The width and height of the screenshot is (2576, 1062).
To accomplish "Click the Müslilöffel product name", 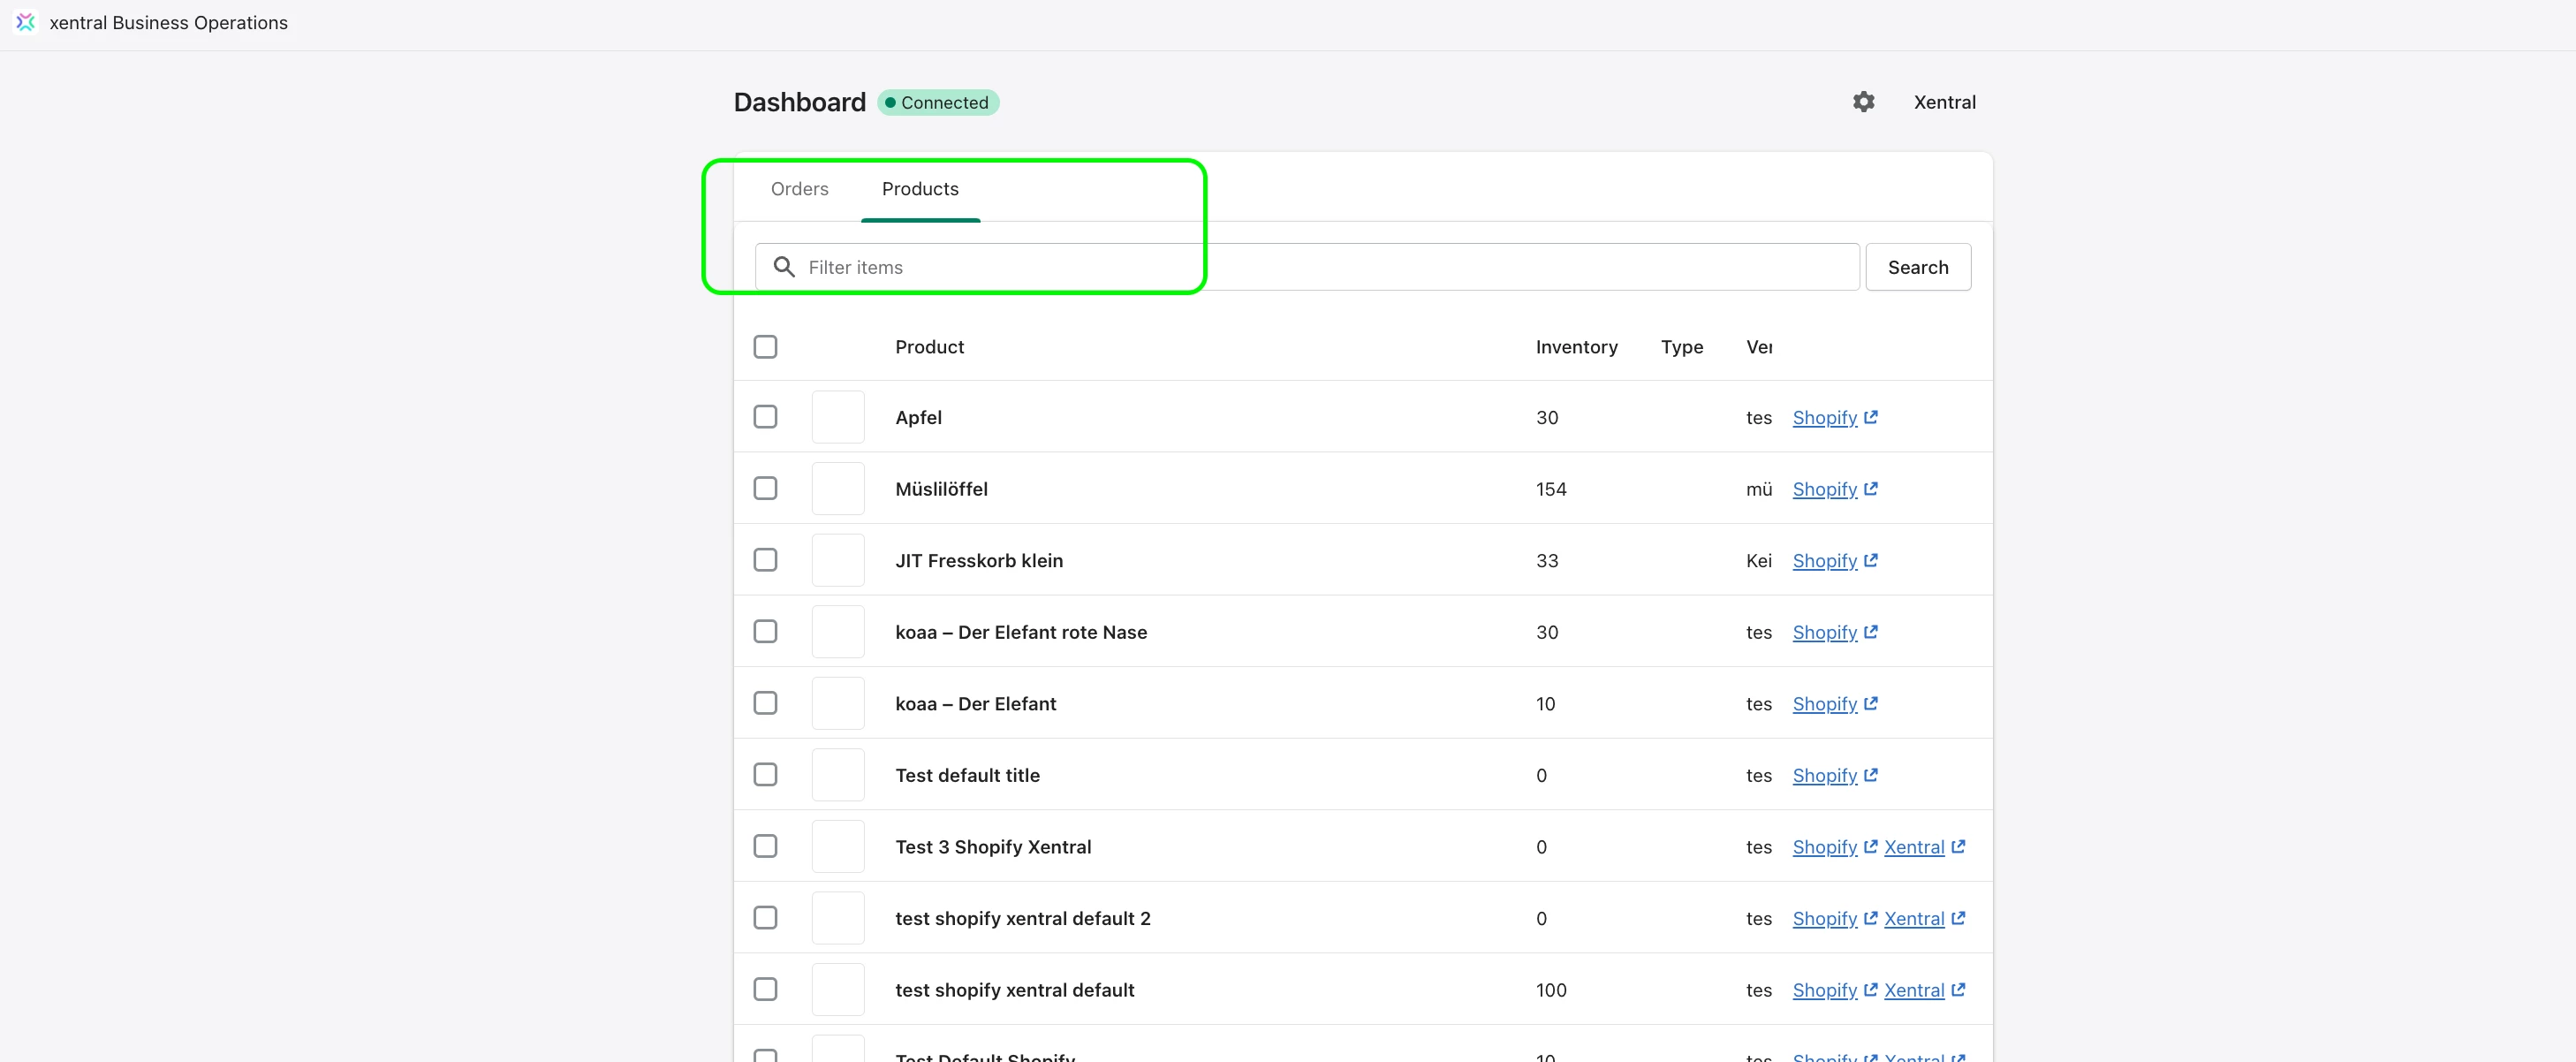I will [941, 489].
